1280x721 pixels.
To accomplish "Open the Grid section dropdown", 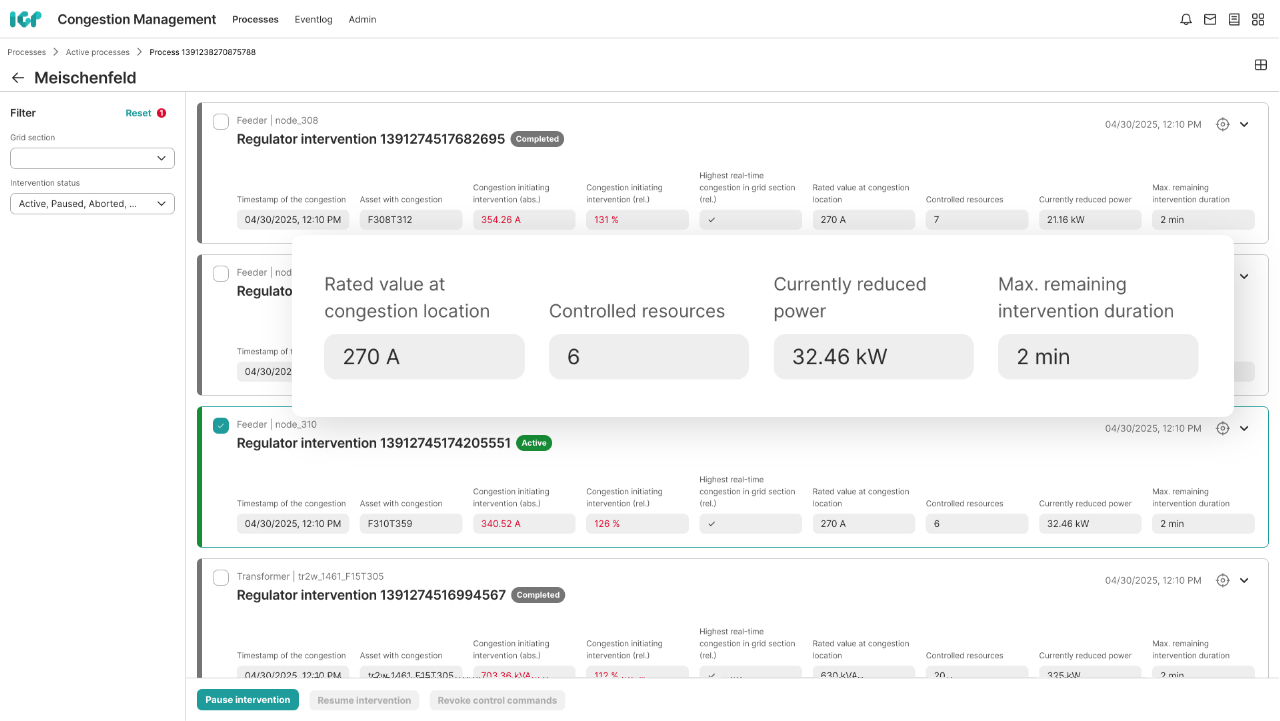I will 91,158.
